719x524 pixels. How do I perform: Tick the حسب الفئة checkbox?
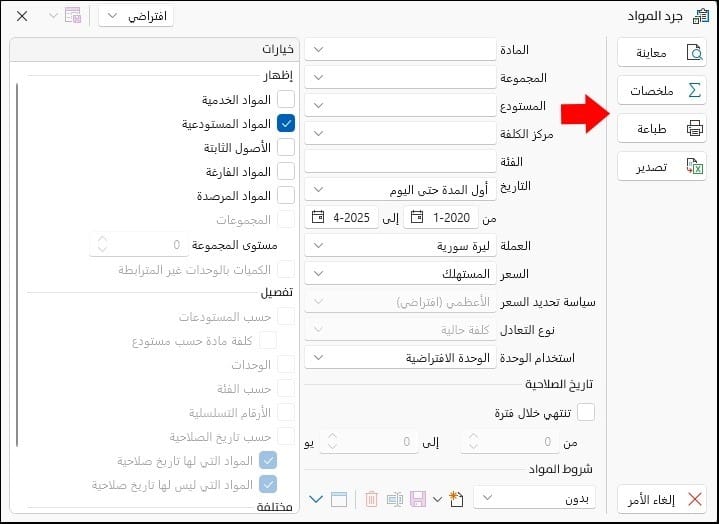[286, 388]
